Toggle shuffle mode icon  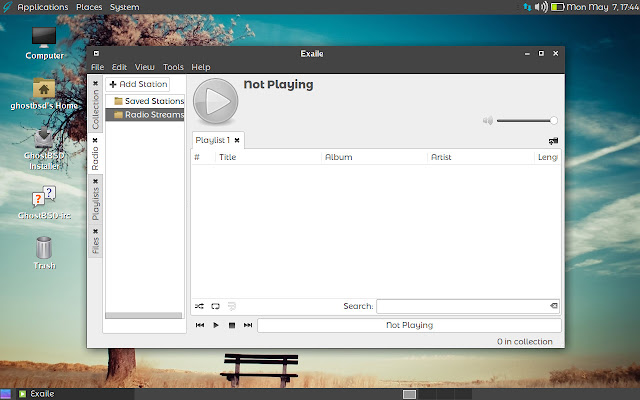[x=199, y=306]
